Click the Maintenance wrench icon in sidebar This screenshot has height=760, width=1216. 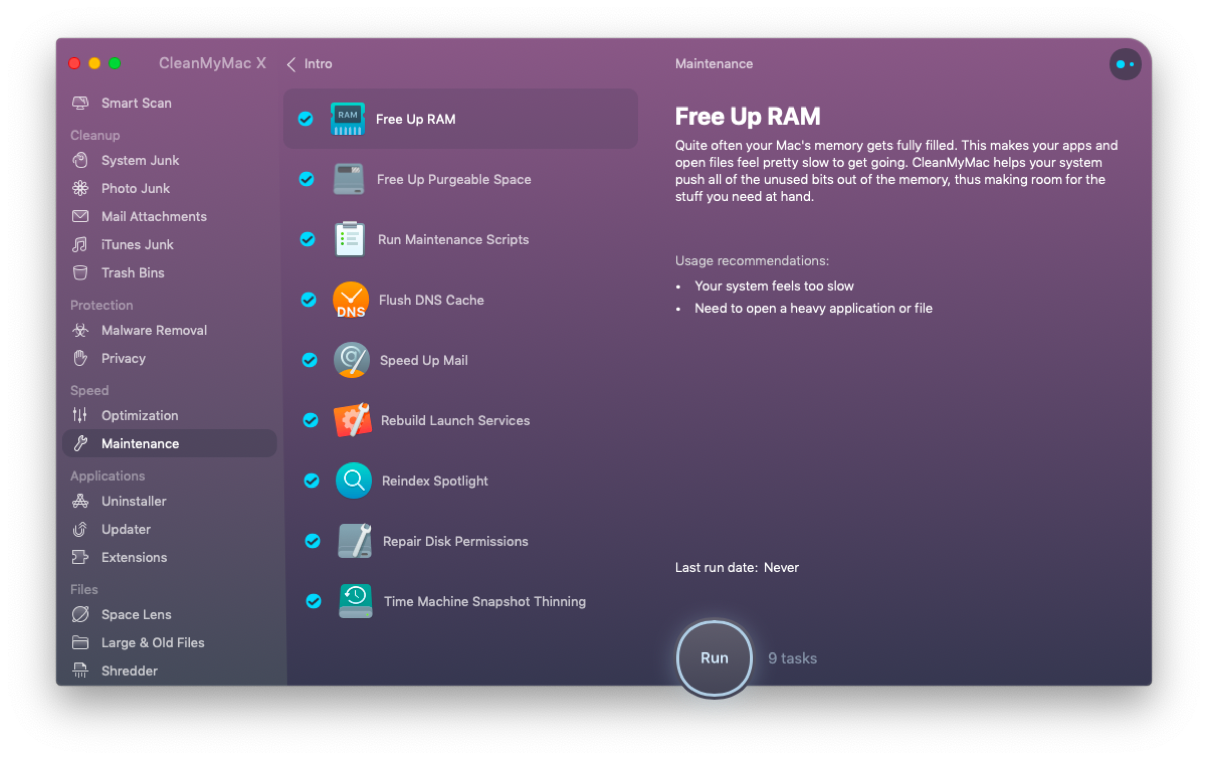81,443
